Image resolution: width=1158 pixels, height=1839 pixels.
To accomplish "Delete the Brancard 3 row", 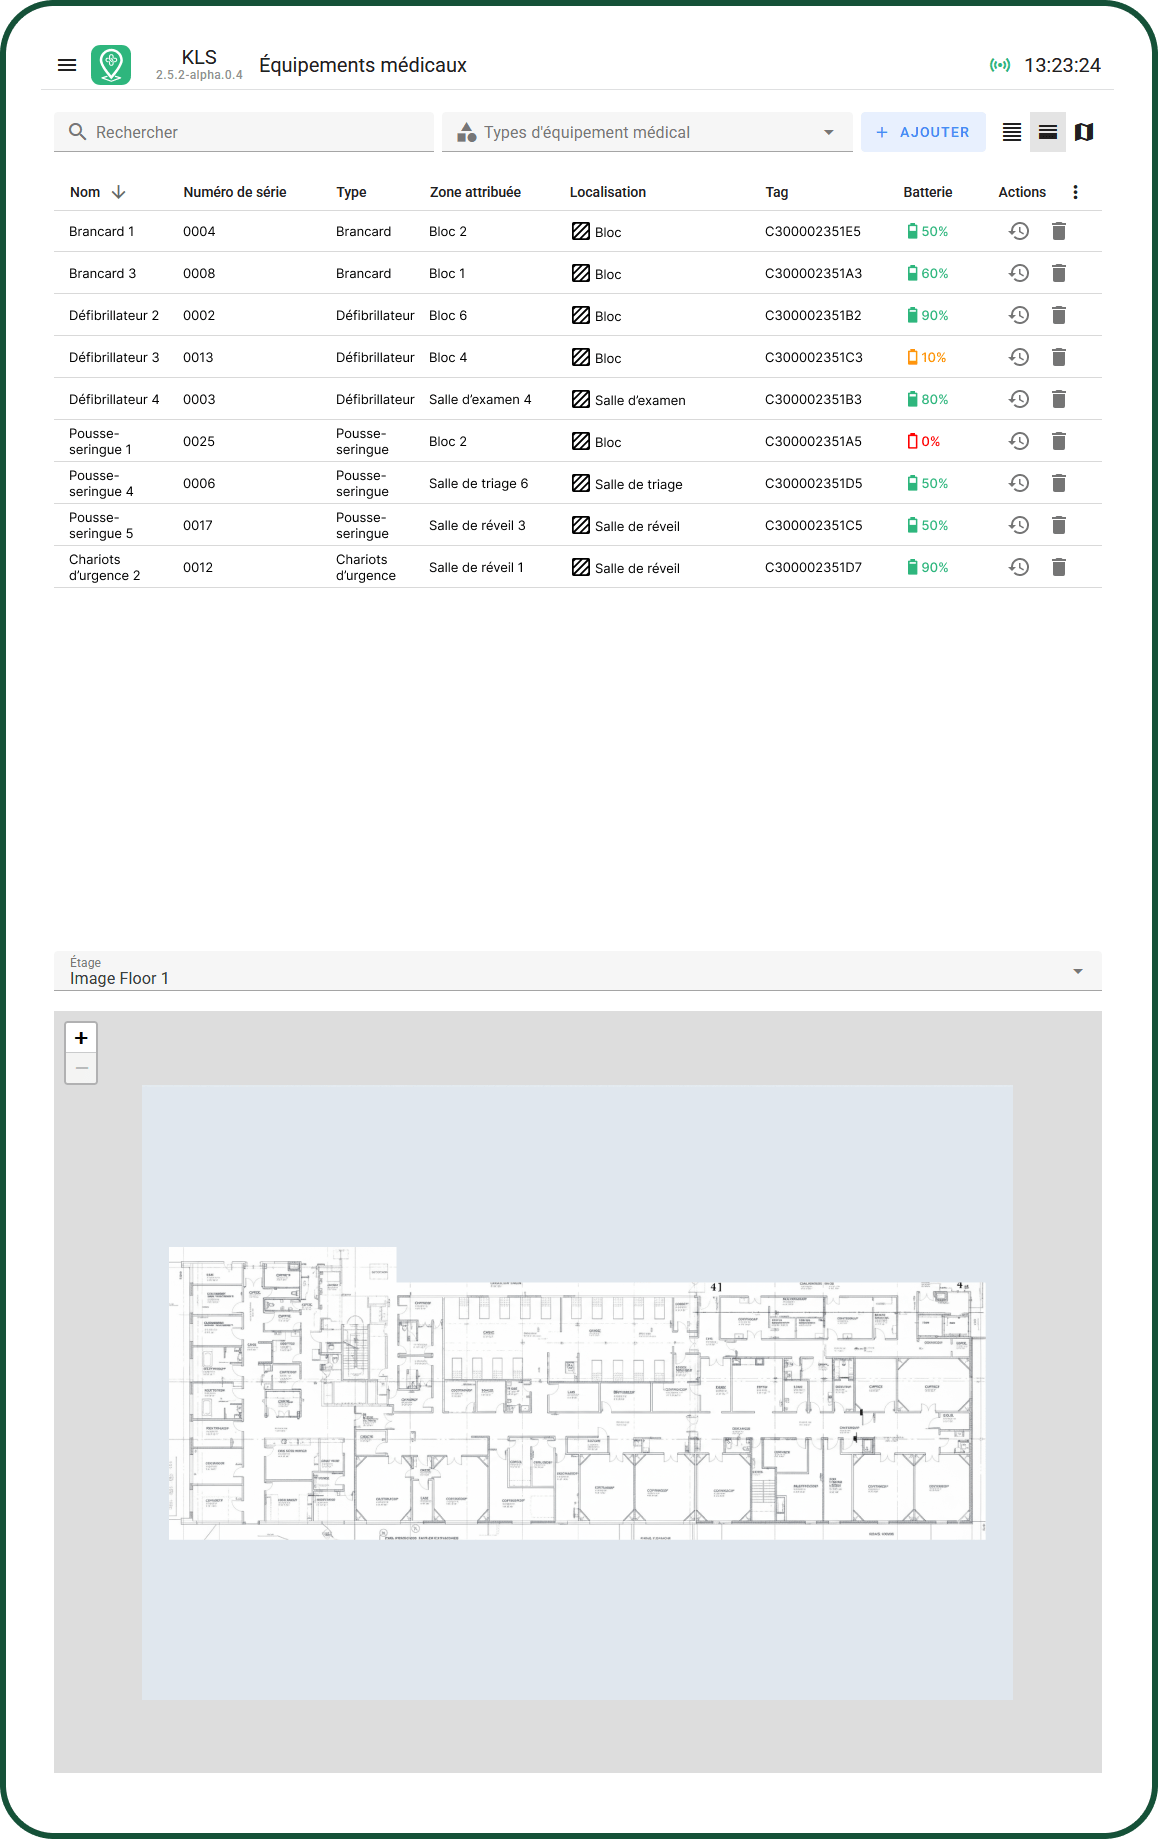I will tap(1059, 273).
